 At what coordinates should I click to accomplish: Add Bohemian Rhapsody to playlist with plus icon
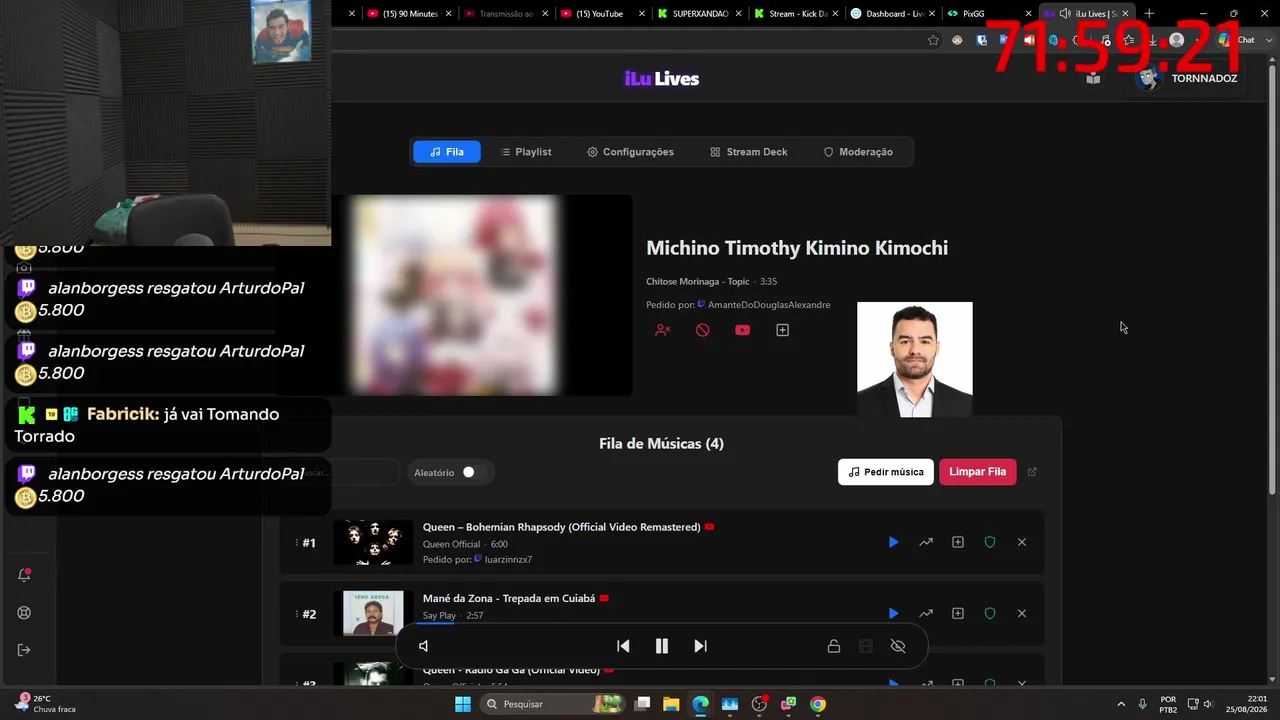point(958,542)
